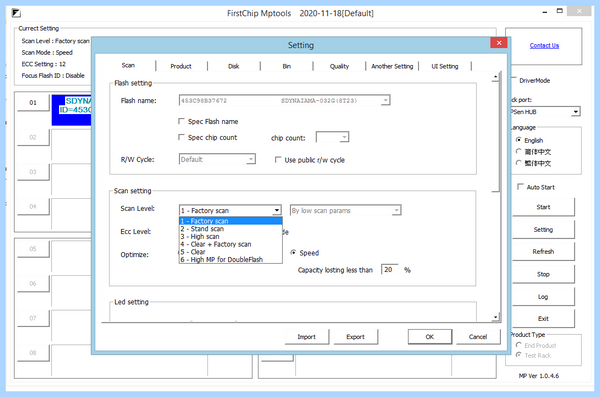This screenshot has height=397, width=600.
Task: Click the Setting button in main window
Action: (x=543, y=230)
